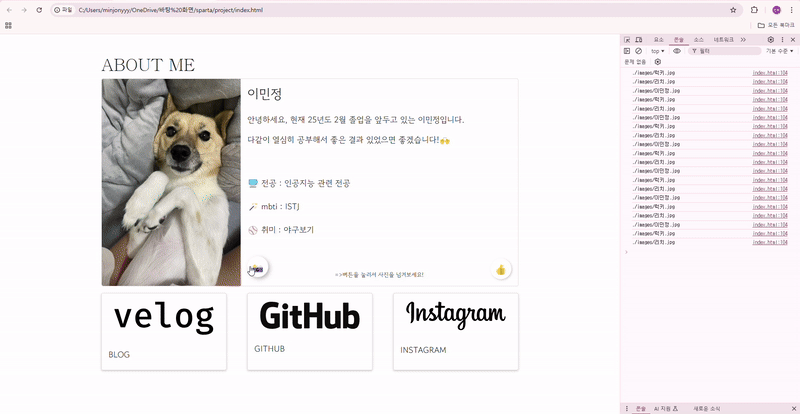This screenshot has height=414, width=800.
Task: Click the name 이민정 on the card
Action: (x=264, y=93)
